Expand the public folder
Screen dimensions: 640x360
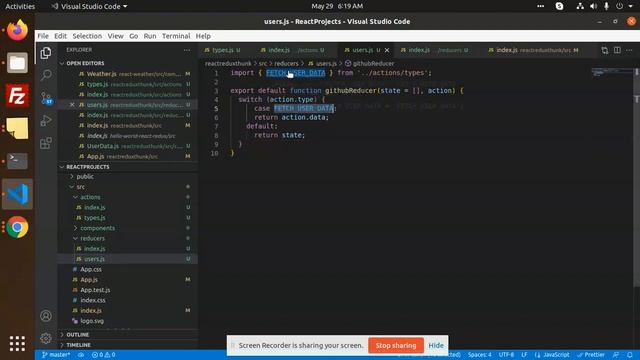(x=85, y=177)
